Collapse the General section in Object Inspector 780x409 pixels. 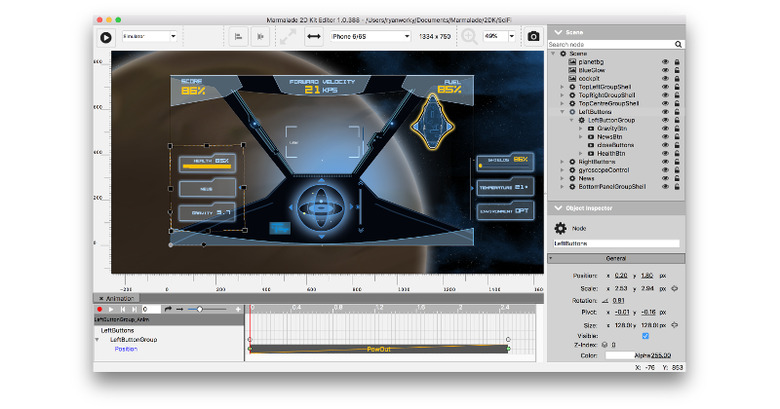[551, 258]
